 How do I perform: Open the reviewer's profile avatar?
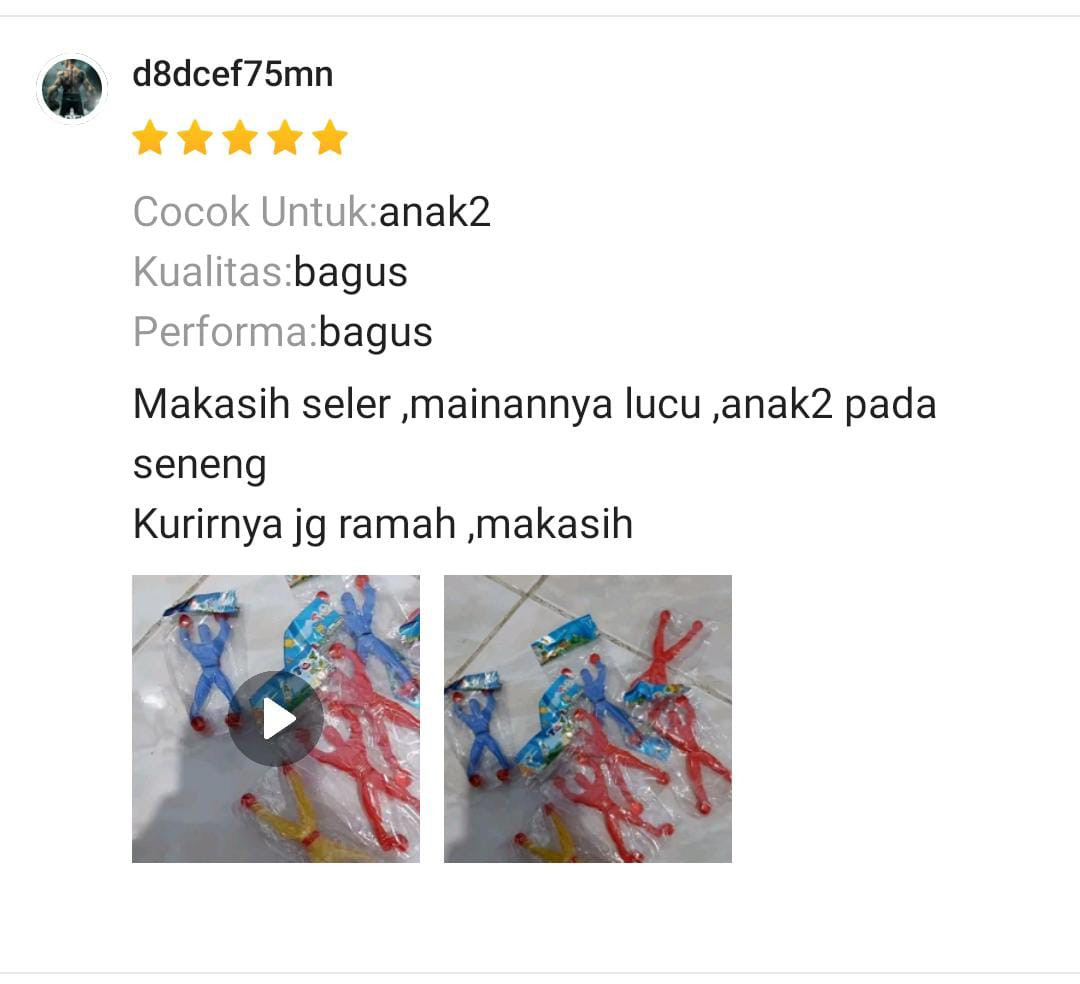pyautogui.click(x=72, y=88)
